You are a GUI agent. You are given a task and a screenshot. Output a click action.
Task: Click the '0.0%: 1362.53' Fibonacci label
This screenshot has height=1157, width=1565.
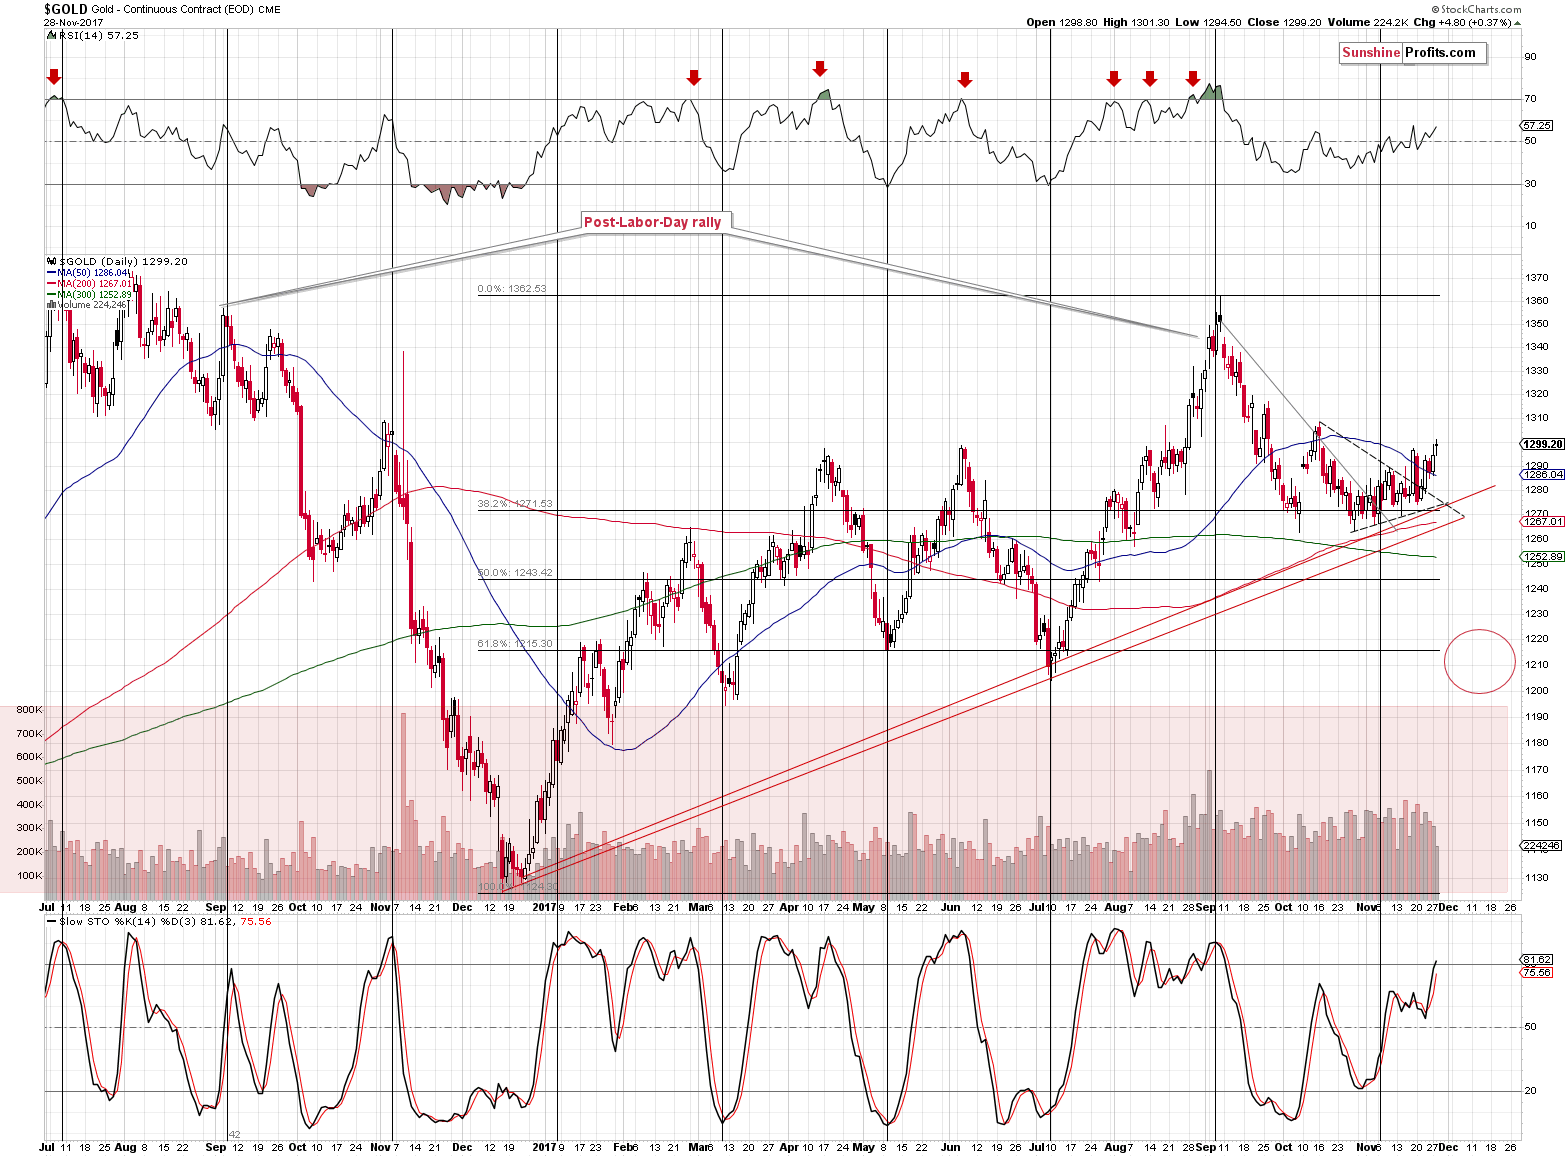tap(512, 289)
